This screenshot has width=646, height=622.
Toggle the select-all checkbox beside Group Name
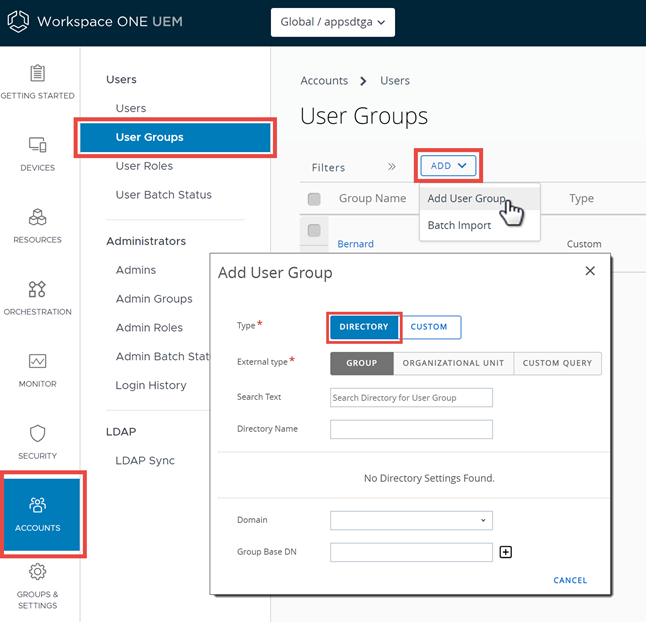coord(314,199)
